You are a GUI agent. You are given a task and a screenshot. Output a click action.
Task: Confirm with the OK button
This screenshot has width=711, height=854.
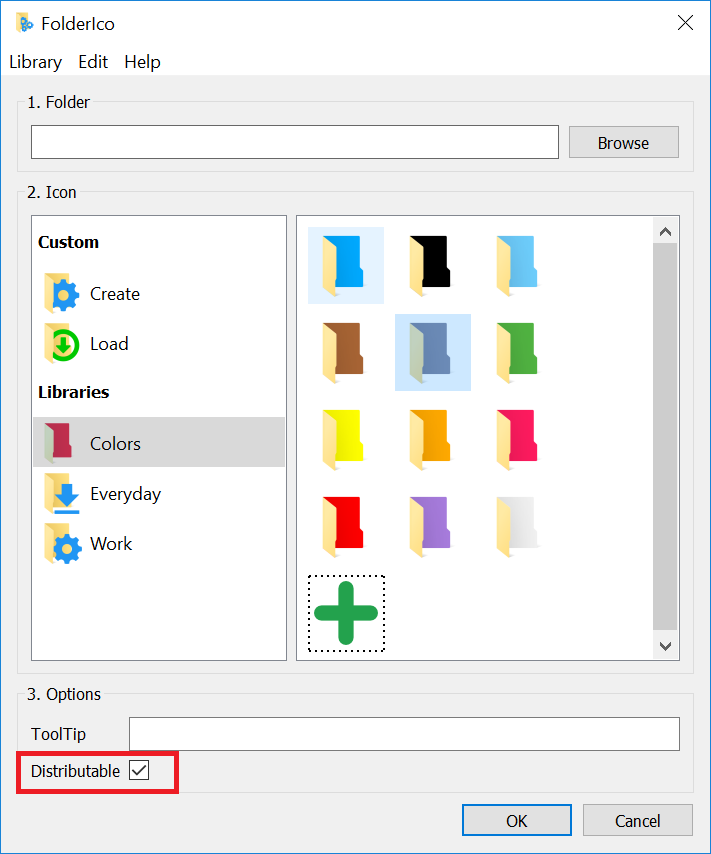516,820
